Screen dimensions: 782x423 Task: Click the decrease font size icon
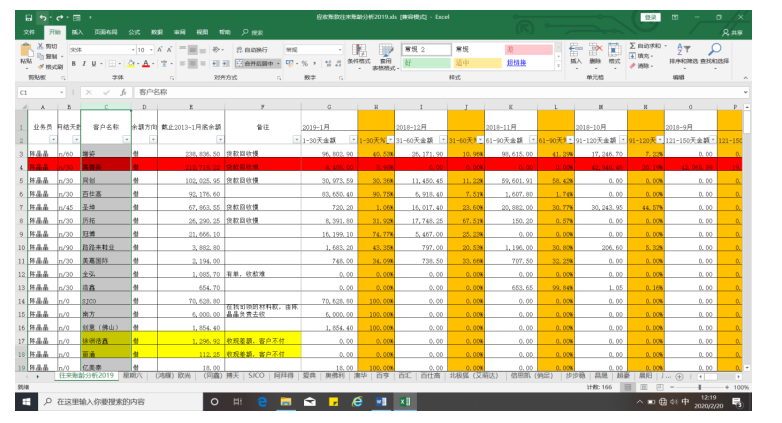170,50
